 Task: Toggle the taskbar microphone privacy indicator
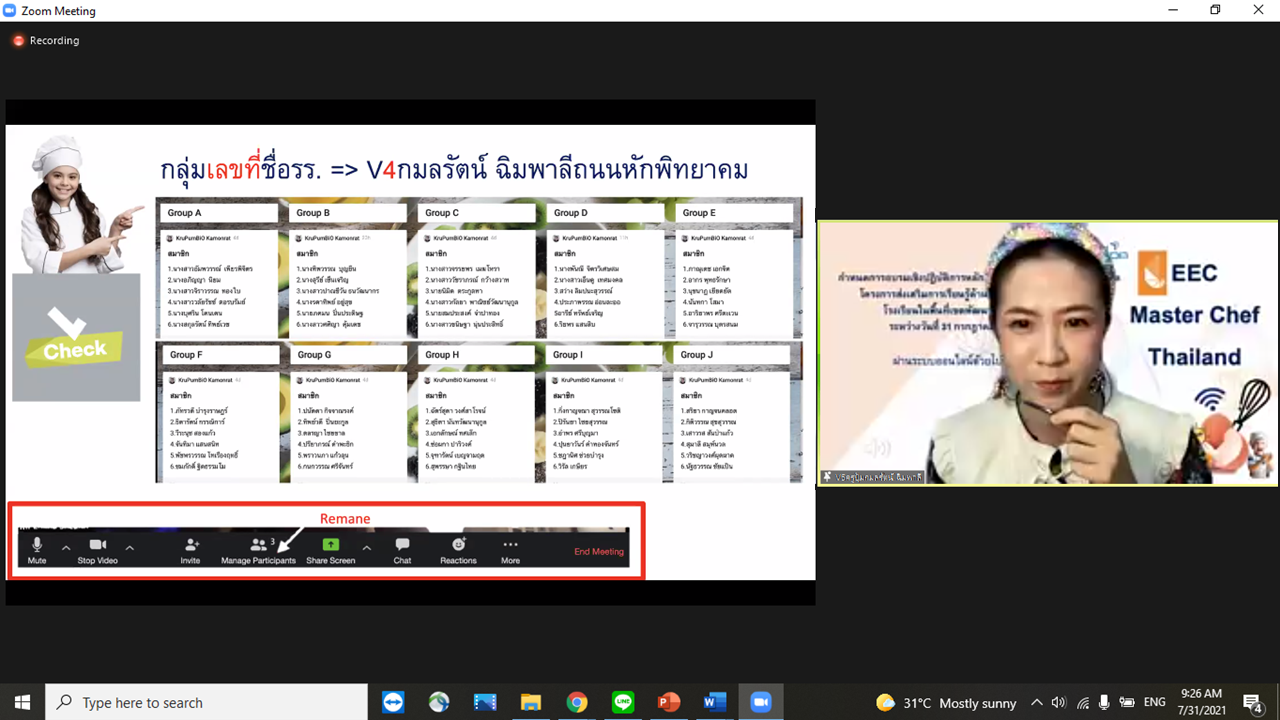1105,702
